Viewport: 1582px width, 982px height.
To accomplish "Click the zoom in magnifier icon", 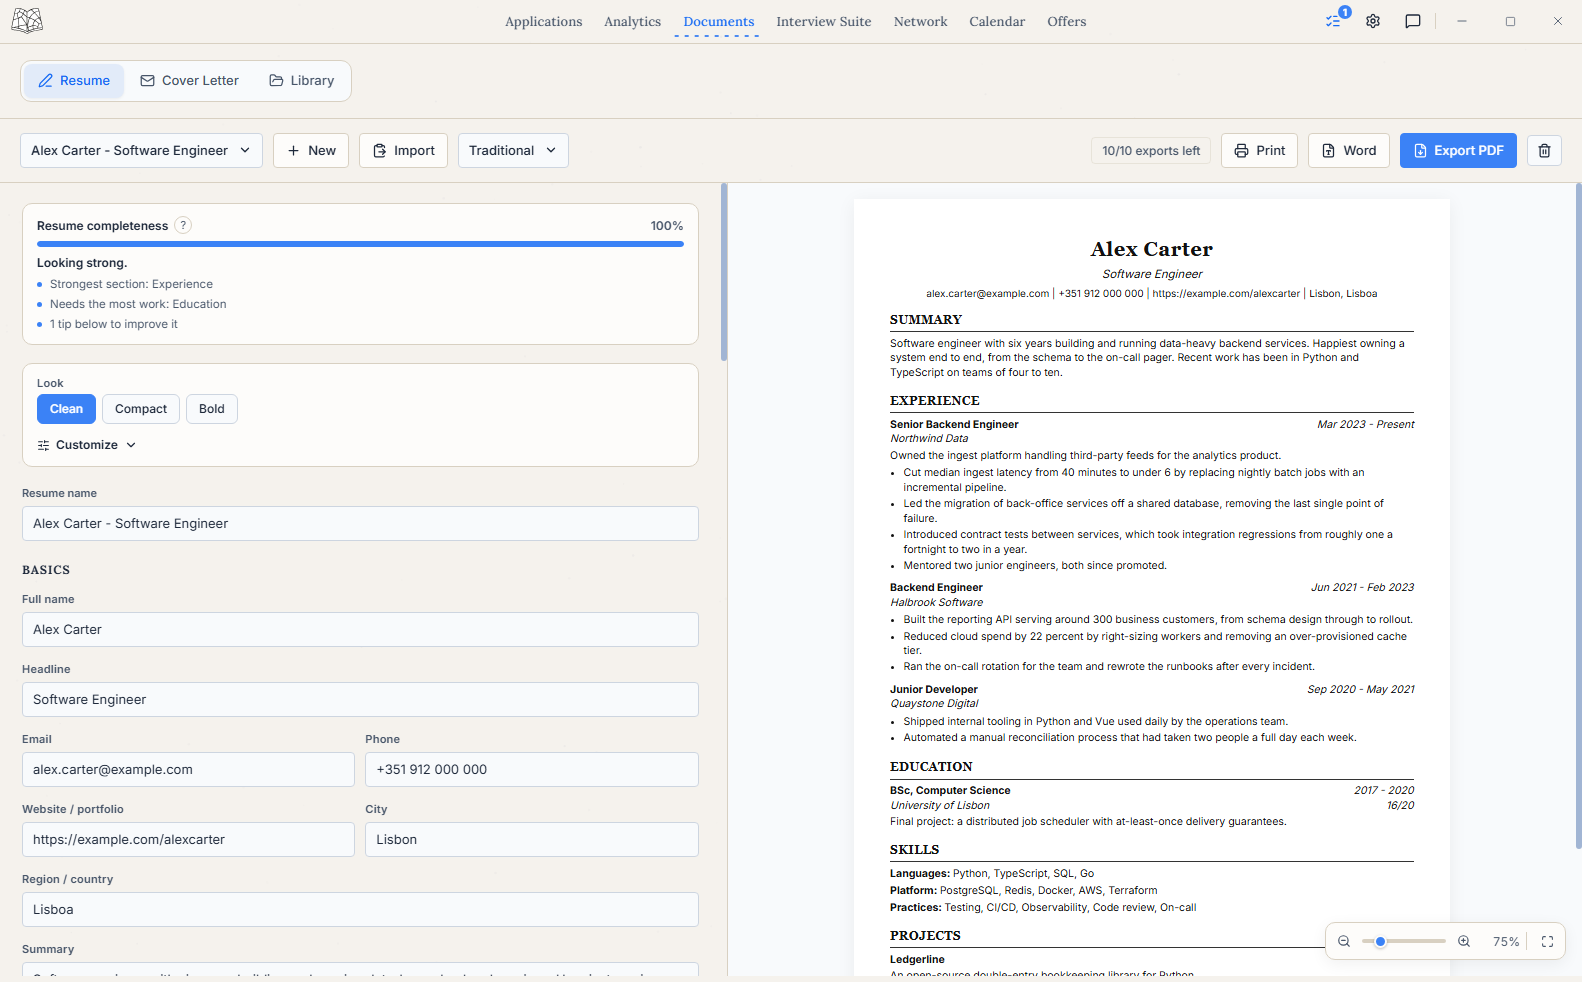I will click(1464, 941).
